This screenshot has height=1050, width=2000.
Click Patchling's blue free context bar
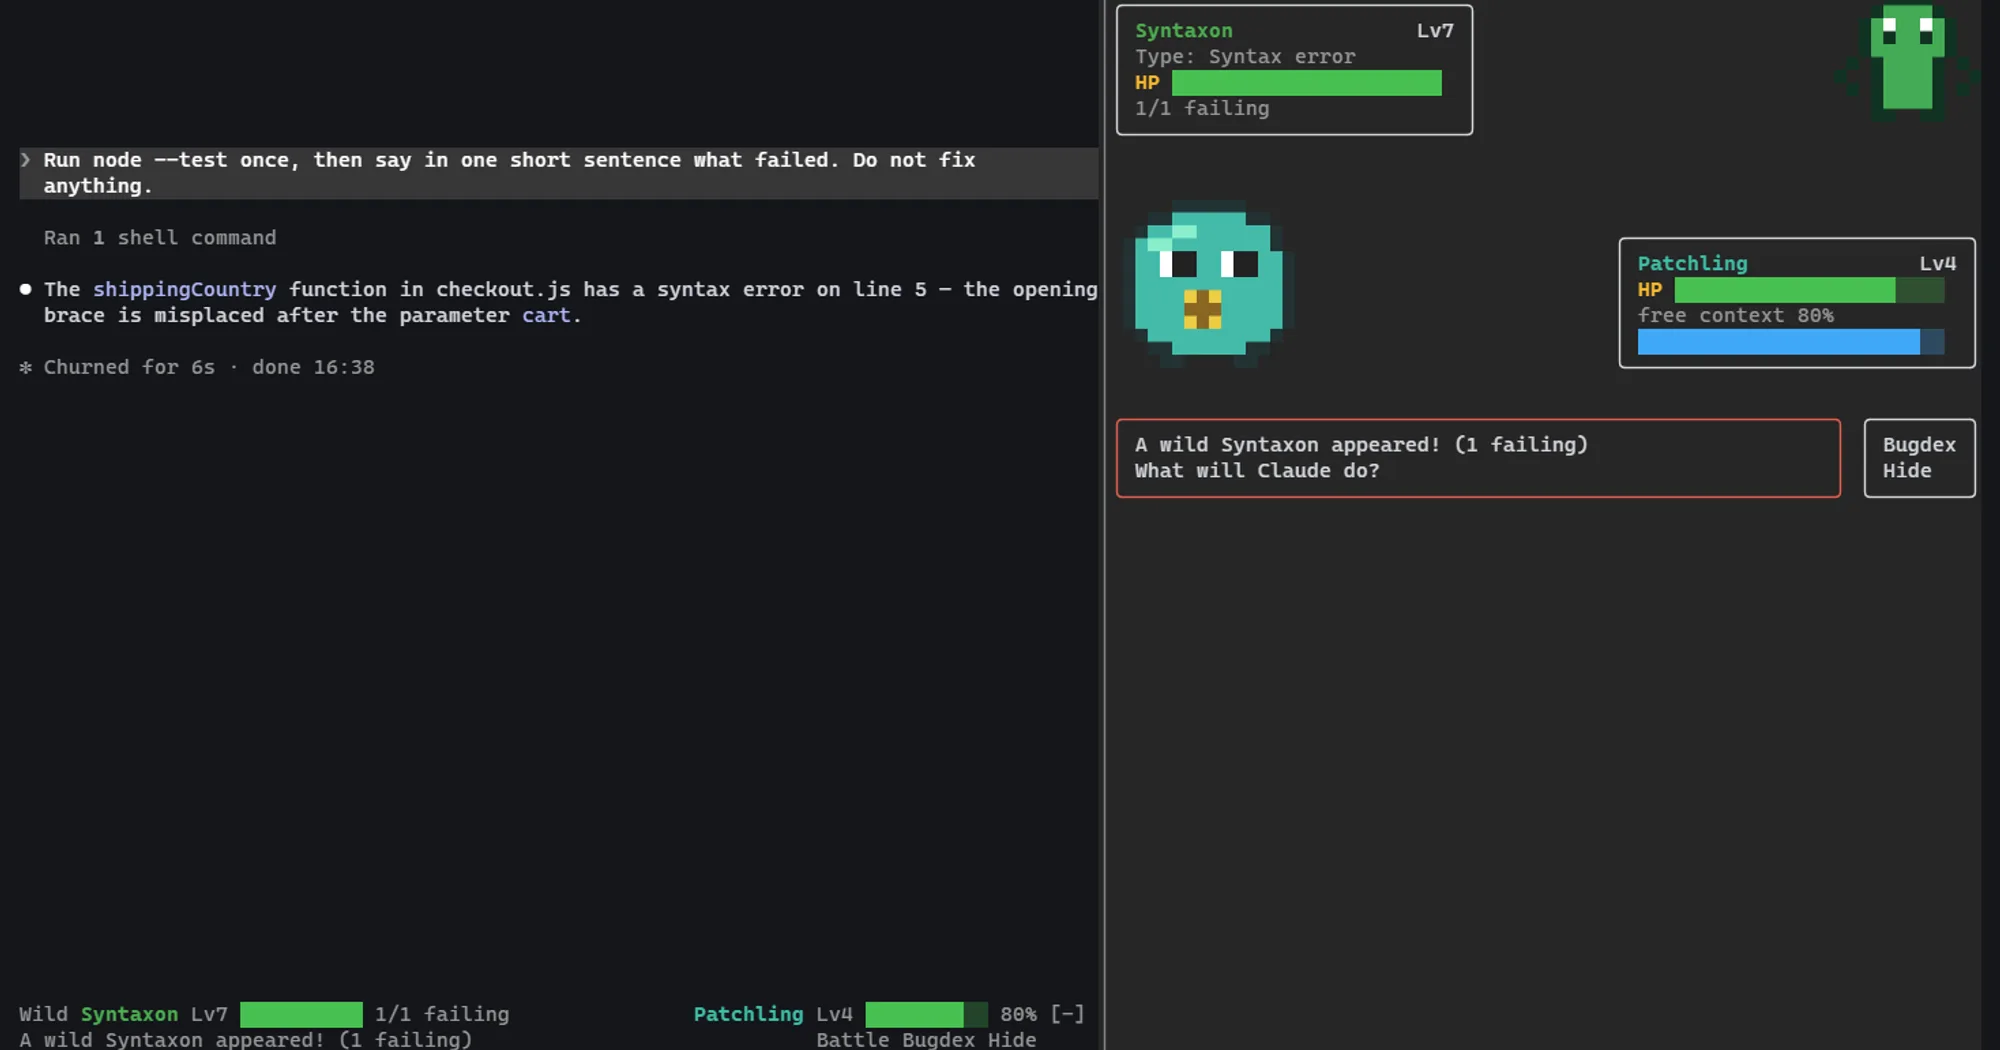(1791, 342)
